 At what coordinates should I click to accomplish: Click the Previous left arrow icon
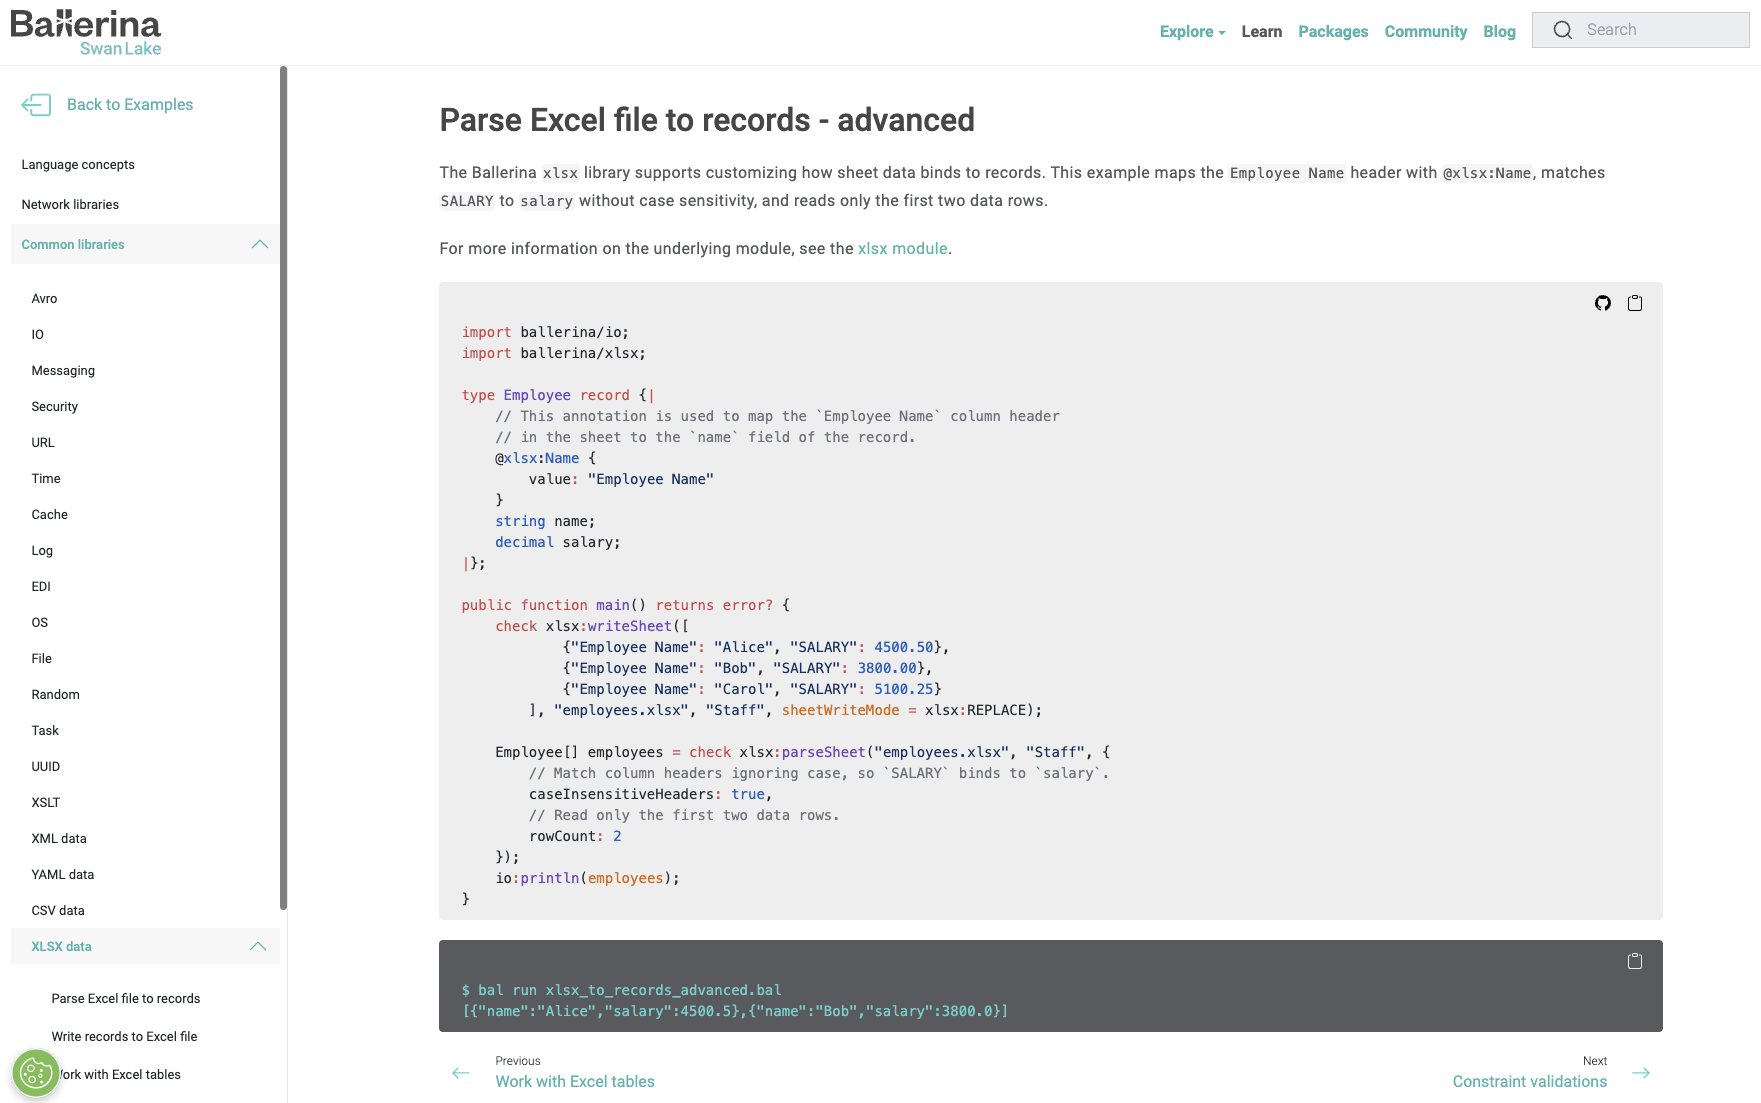pos(461,1073)
